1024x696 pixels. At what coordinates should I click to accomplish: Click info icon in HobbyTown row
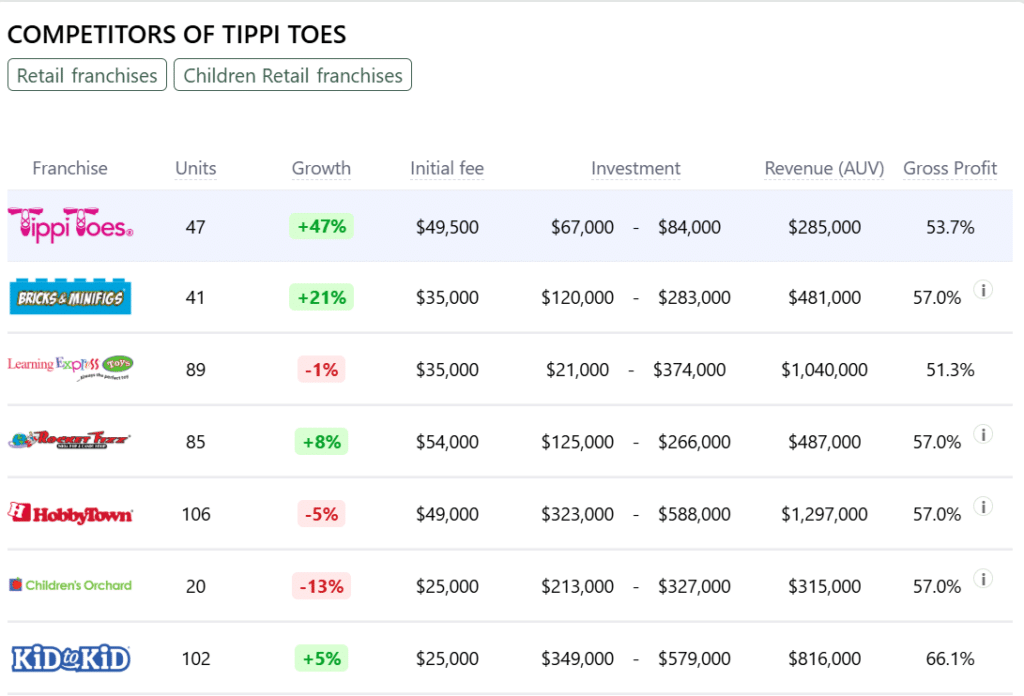coord(984,506)
